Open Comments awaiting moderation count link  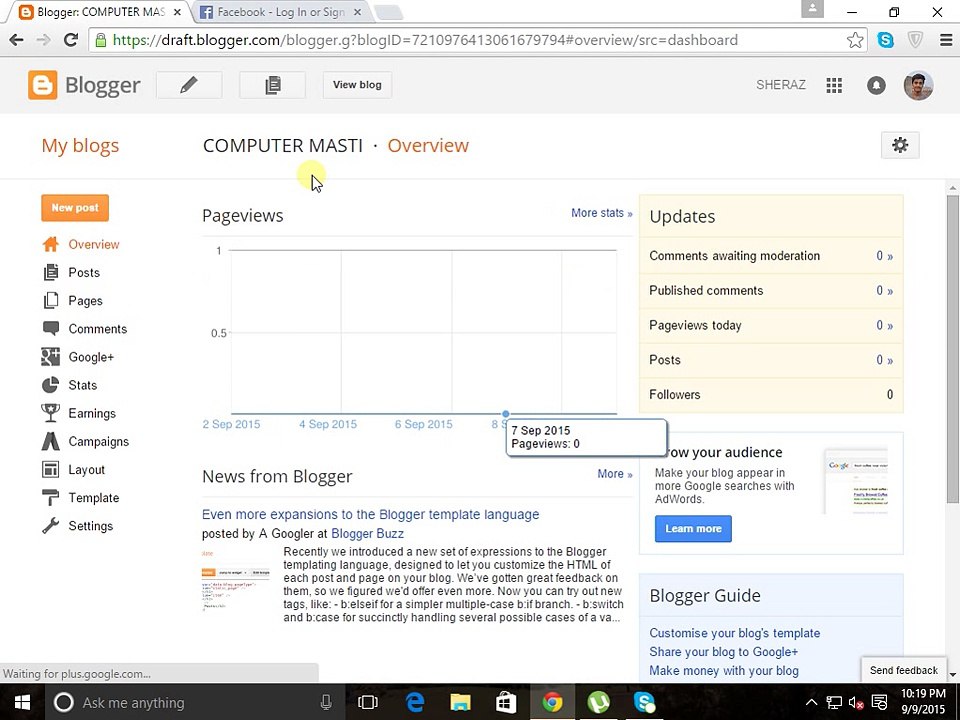tap(884, 256)
